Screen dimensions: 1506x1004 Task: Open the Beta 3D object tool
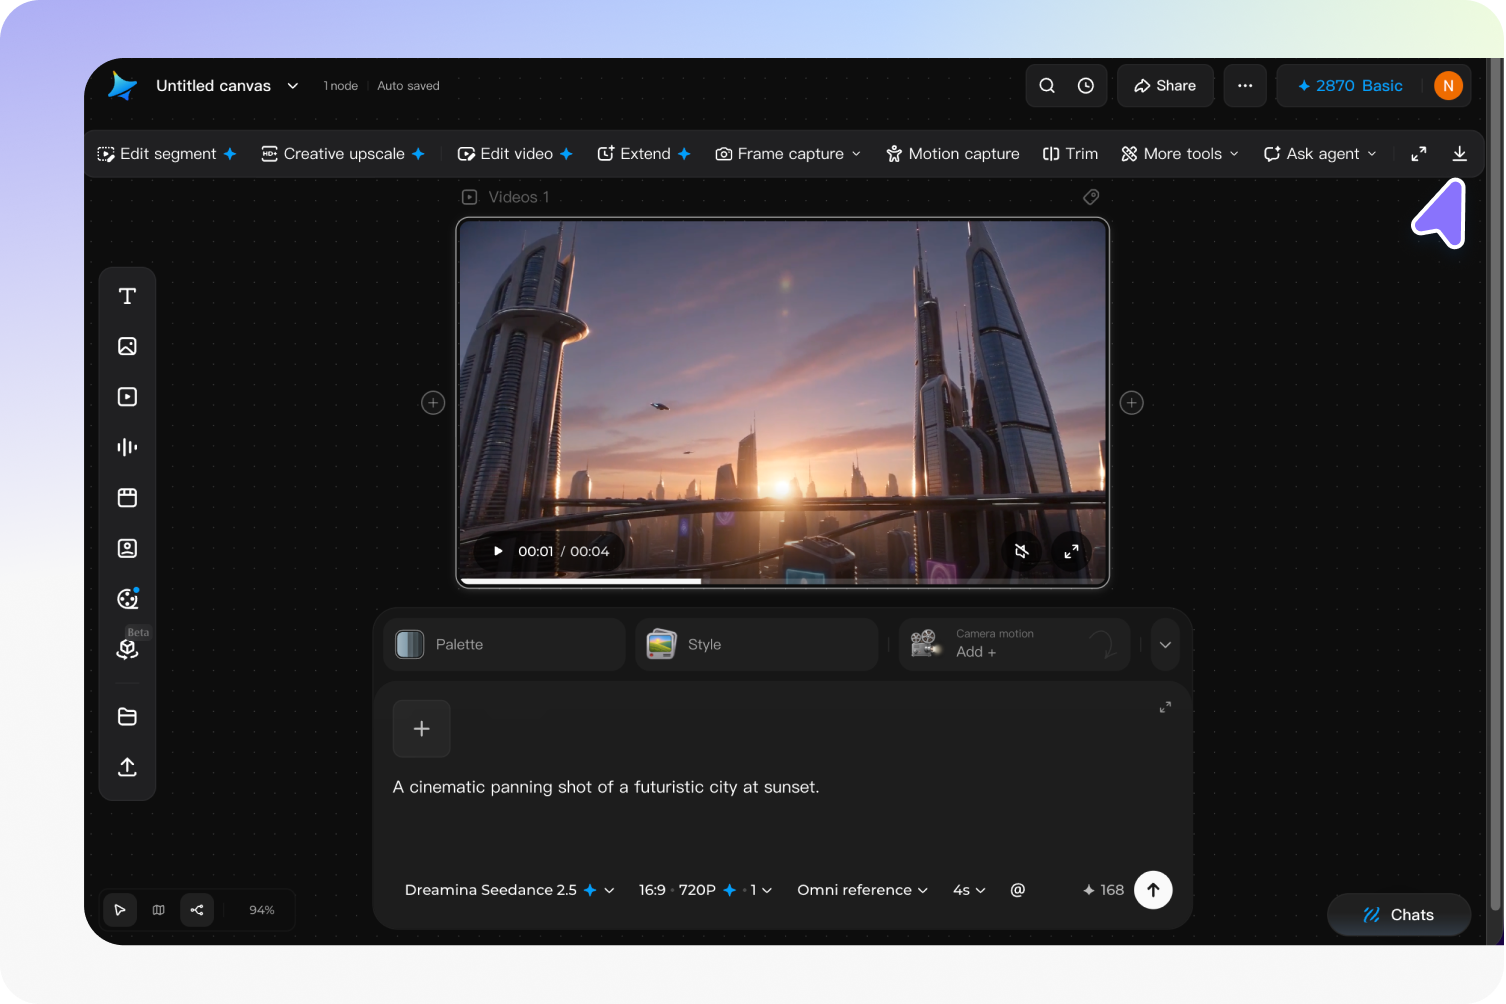[x=127, y=649]
